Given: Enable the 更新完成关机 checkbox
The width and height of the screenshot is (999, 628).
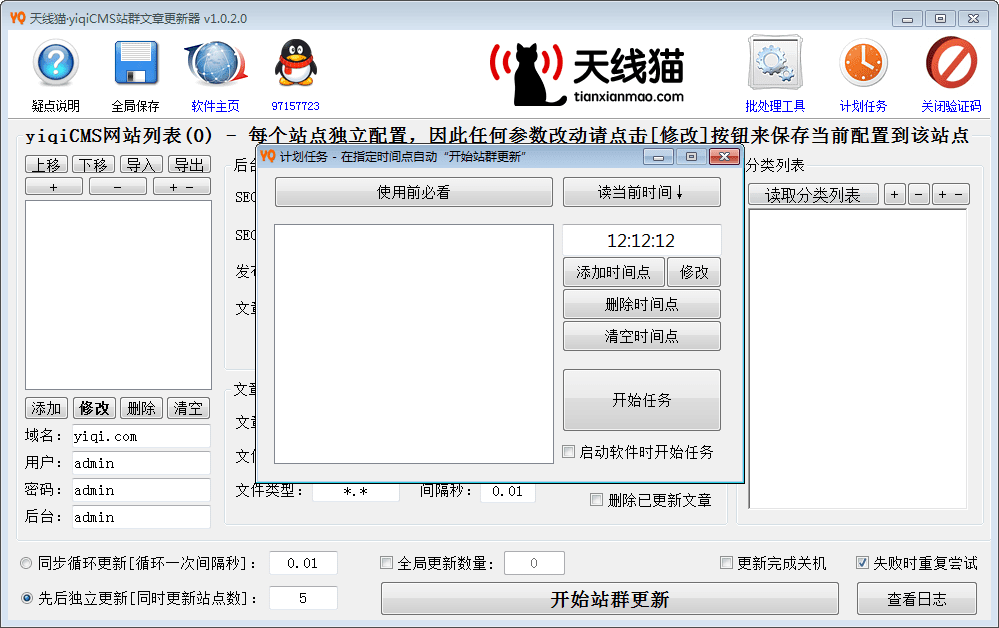Looking at the screenshot, I should point(726,562).
